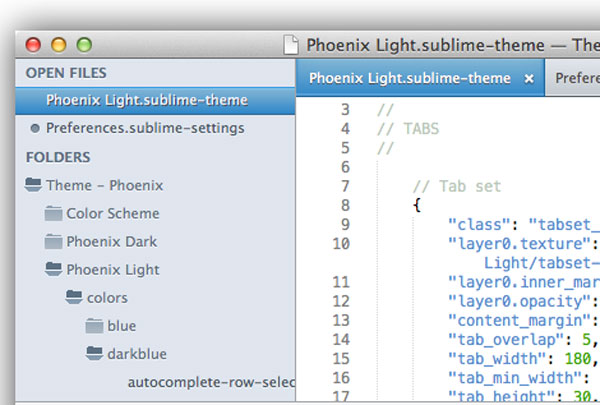Screen dimensions: 600x405
Task: Click the "class" key on line 9
Action: pyautogui.click(x=479, y=225)
